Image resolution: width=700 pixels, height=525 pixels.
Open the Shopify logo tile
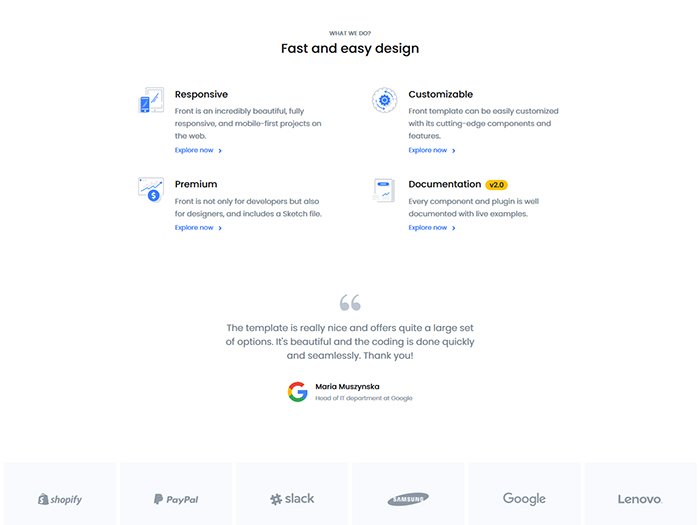pyautogui.click(x=60, y=498)
